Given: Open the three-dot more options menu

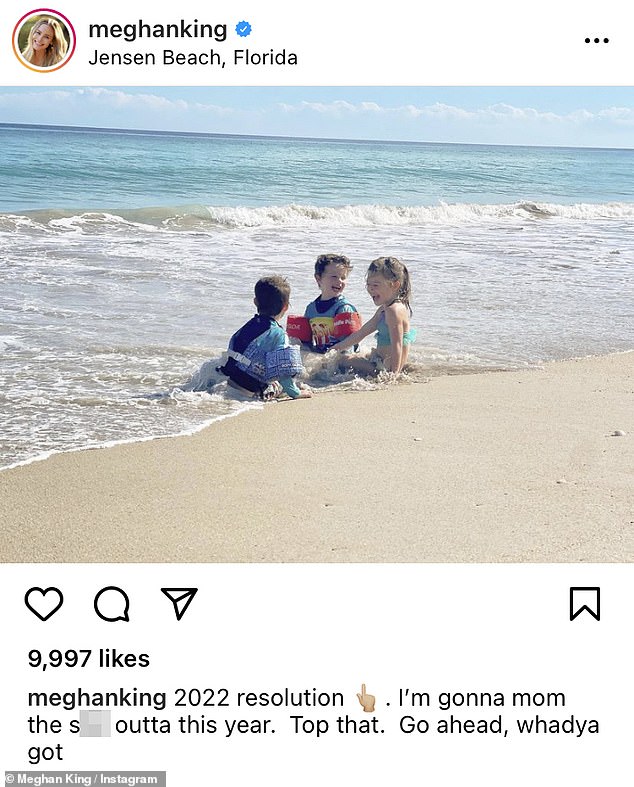Looking at the screenshot, I should tap(597, 41).
